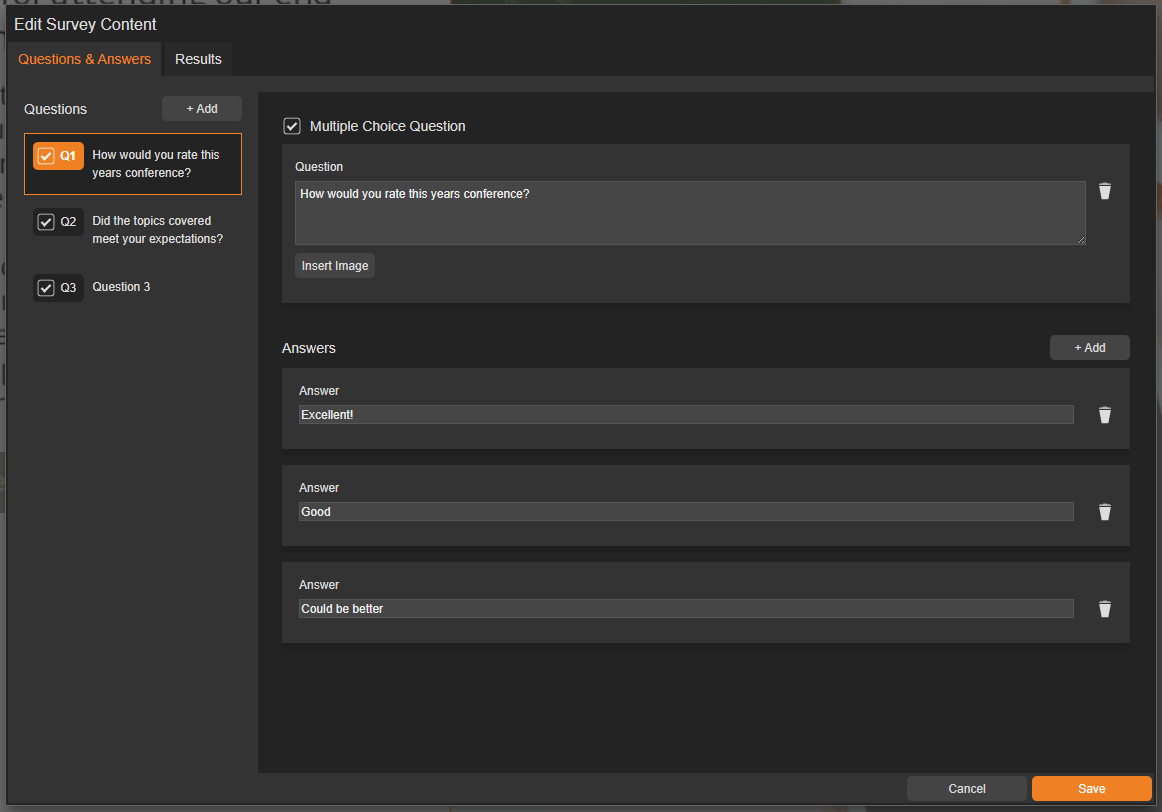The height and width of the screenshot is (812, 1162).
Task: Disable the Q3 question checkbox
Action: 46,288
